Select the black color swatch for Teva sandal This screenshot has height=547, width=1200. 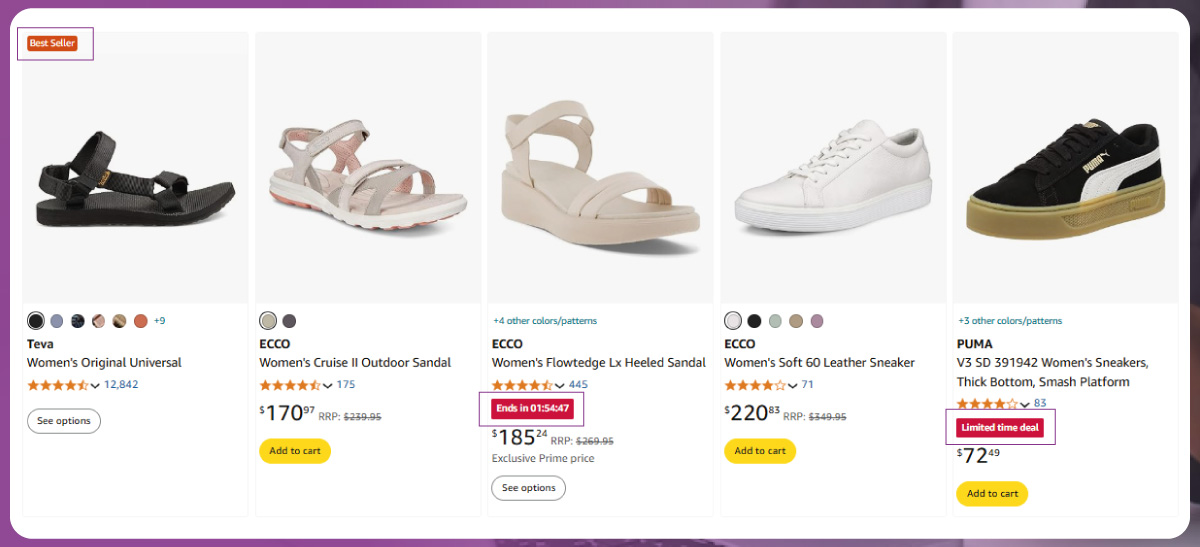coord(36,321)
